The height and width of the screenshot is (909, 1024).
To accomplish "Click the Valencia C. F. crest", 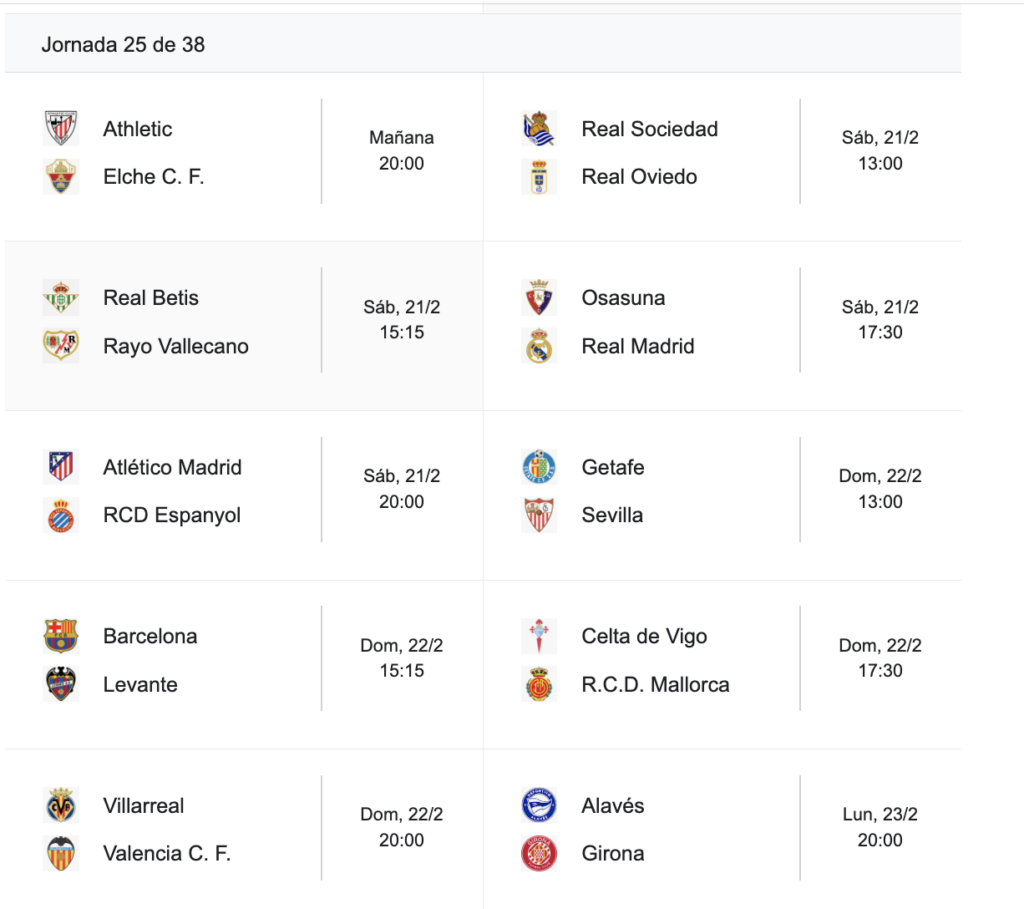I will coord(61,853).
